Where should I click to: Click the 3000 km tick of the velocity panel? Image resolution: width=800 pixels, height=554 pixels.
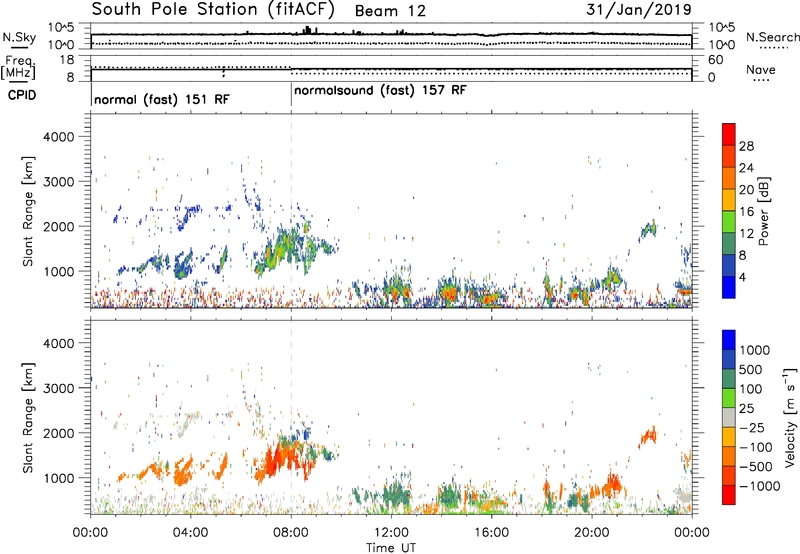58,388
